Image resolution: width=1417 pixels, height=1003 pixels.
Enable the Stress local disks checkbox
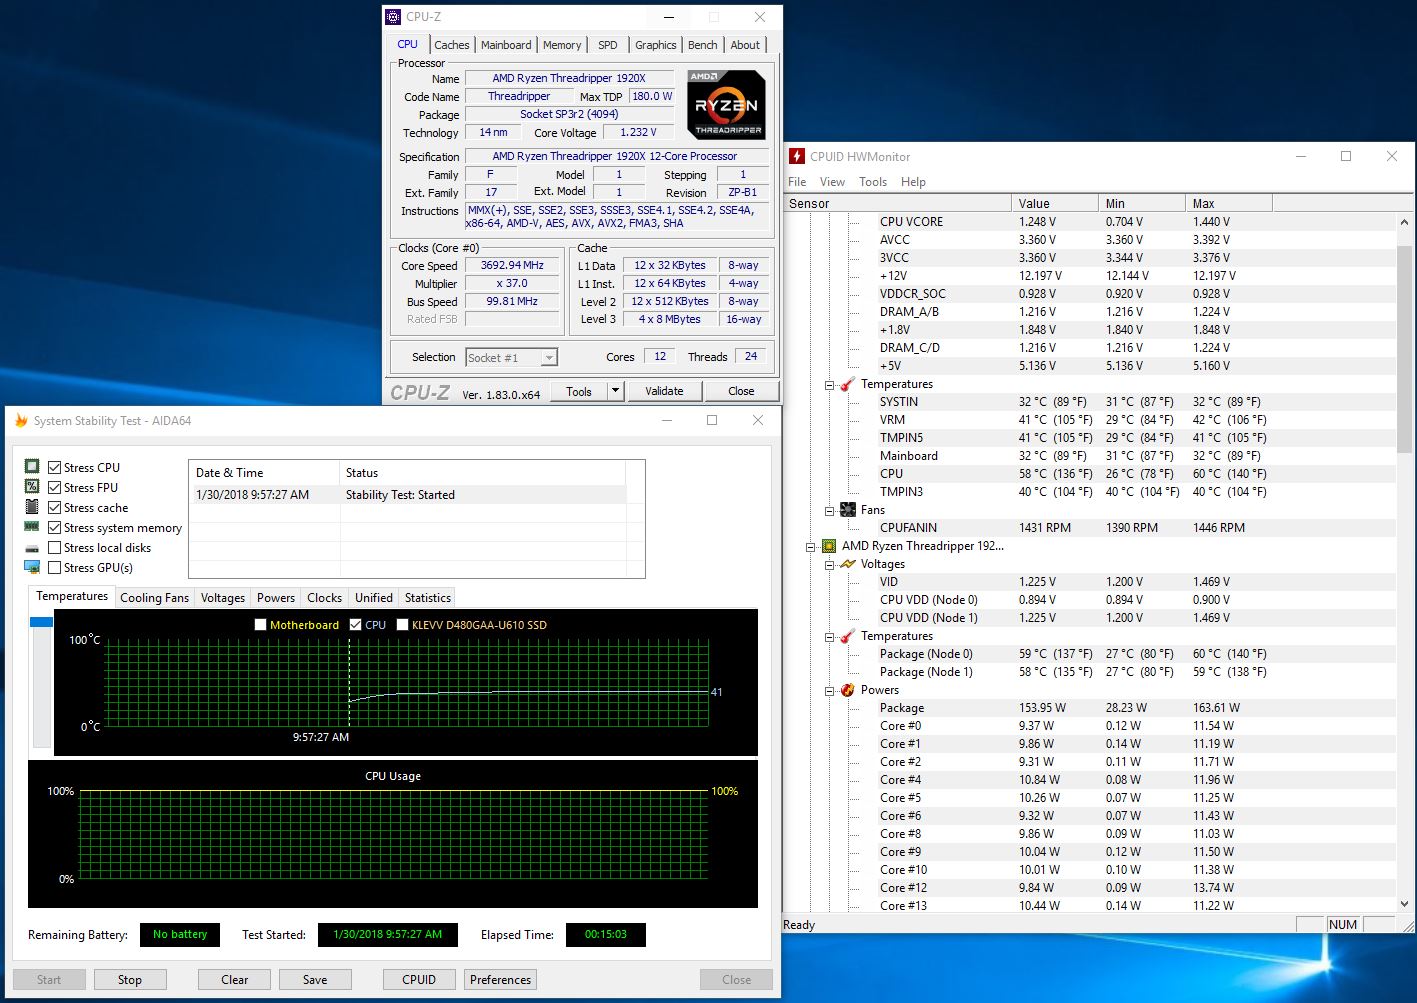[55, 548]
